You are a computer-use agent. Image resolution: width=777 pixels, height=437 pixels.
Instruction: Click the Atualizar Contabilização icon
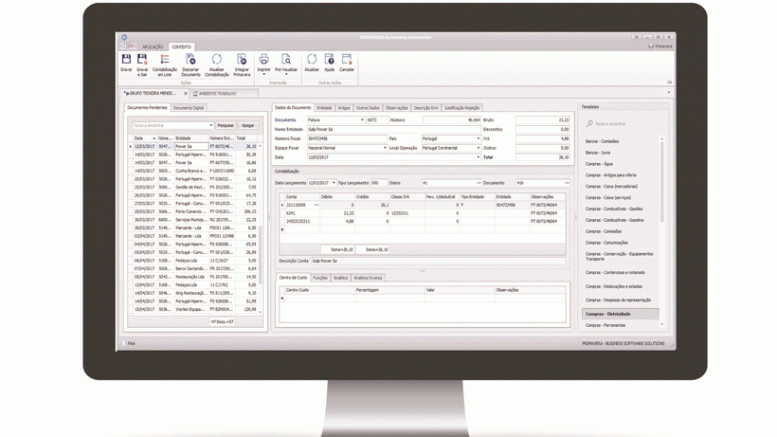217,59
